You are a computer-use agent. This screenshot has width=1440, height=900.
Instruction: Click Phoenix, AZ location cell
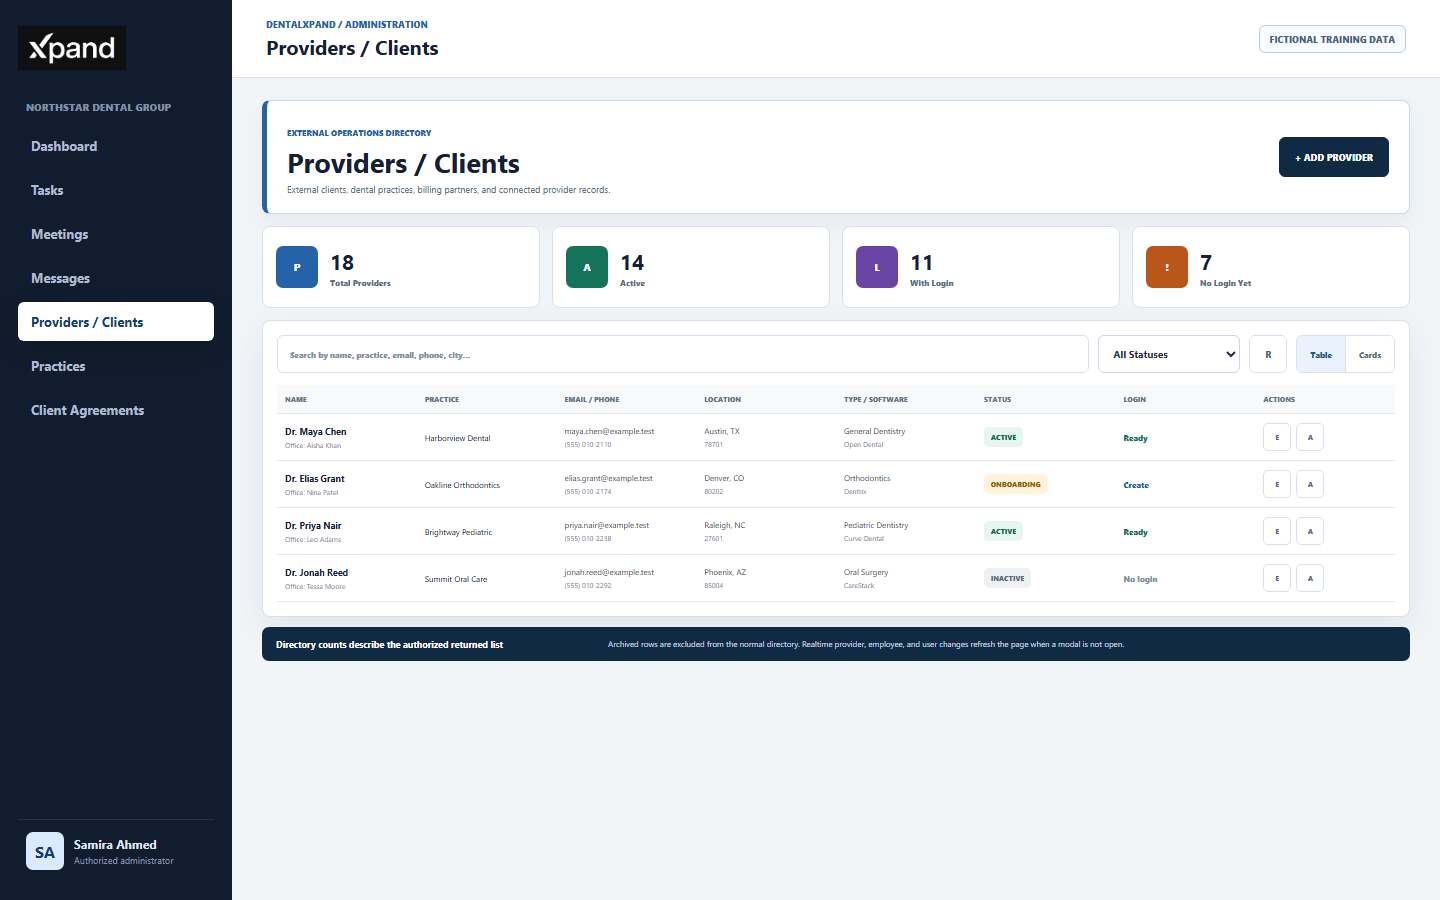[725, 572]
